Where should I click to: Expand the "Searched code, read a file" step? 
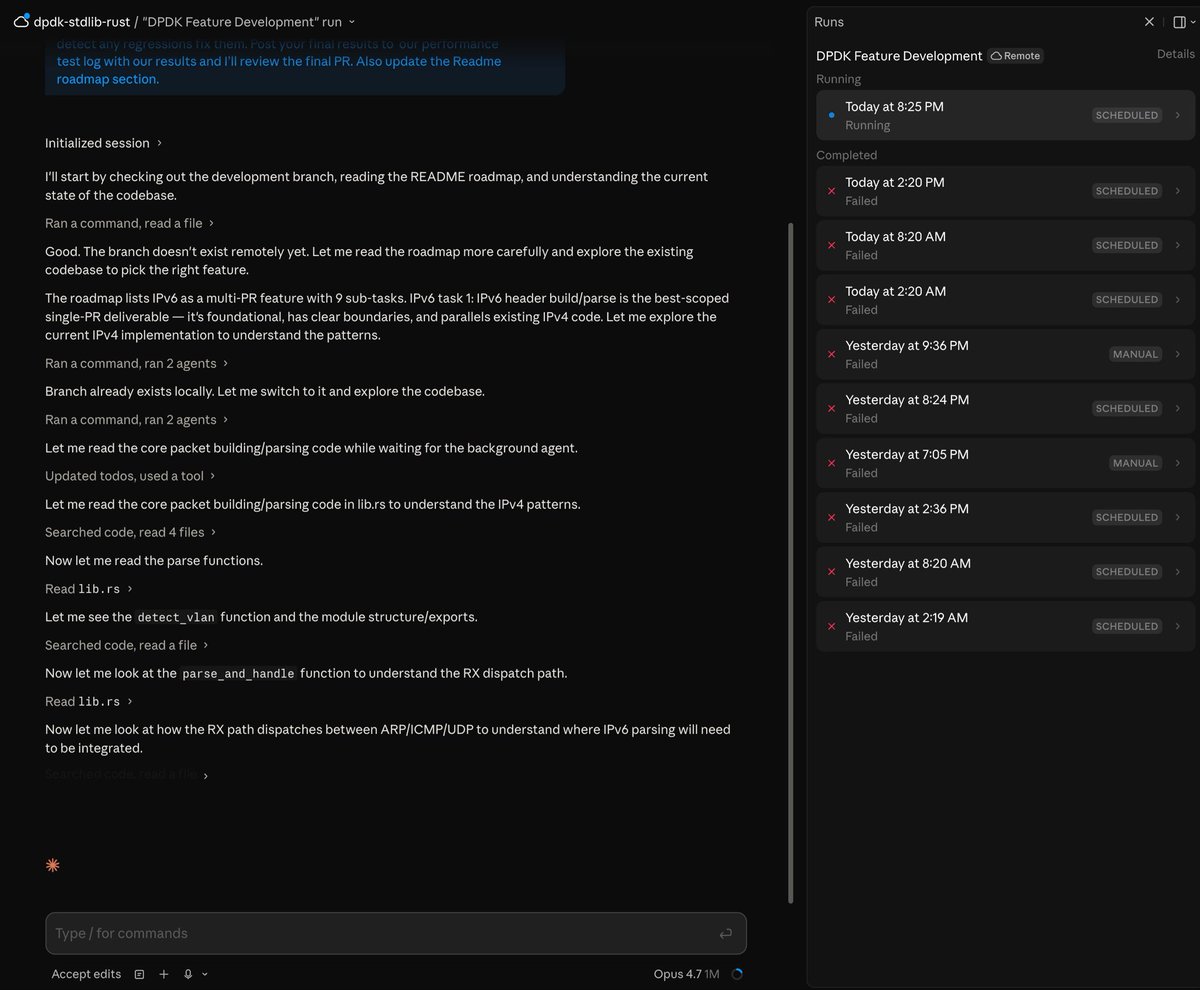click(x=127, y=645)
